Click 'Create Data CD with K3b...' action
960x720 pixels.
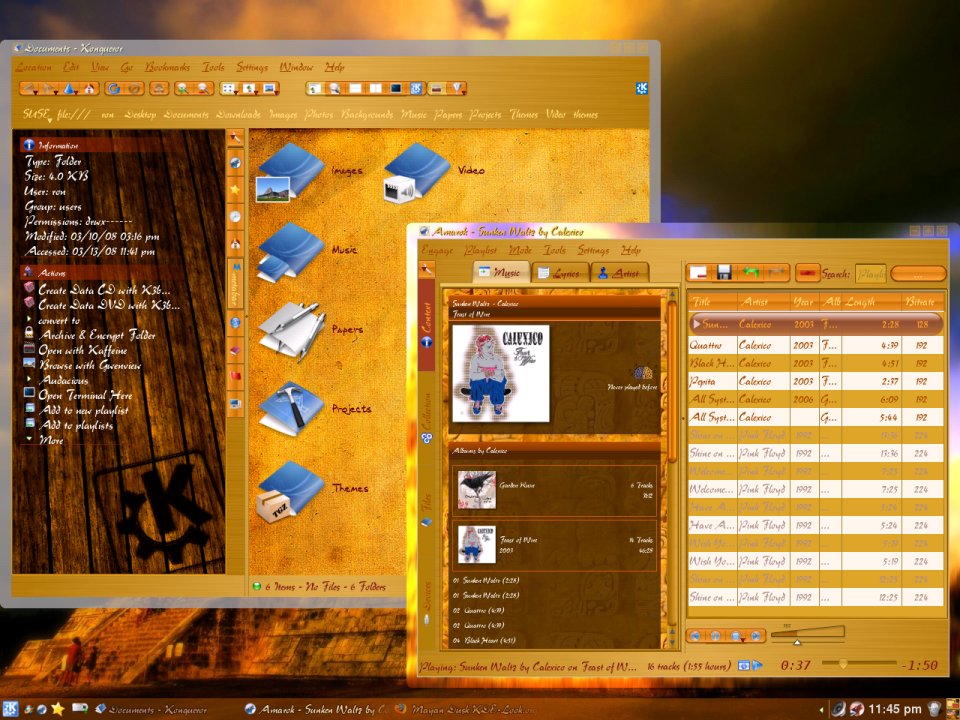pos(104,290)
